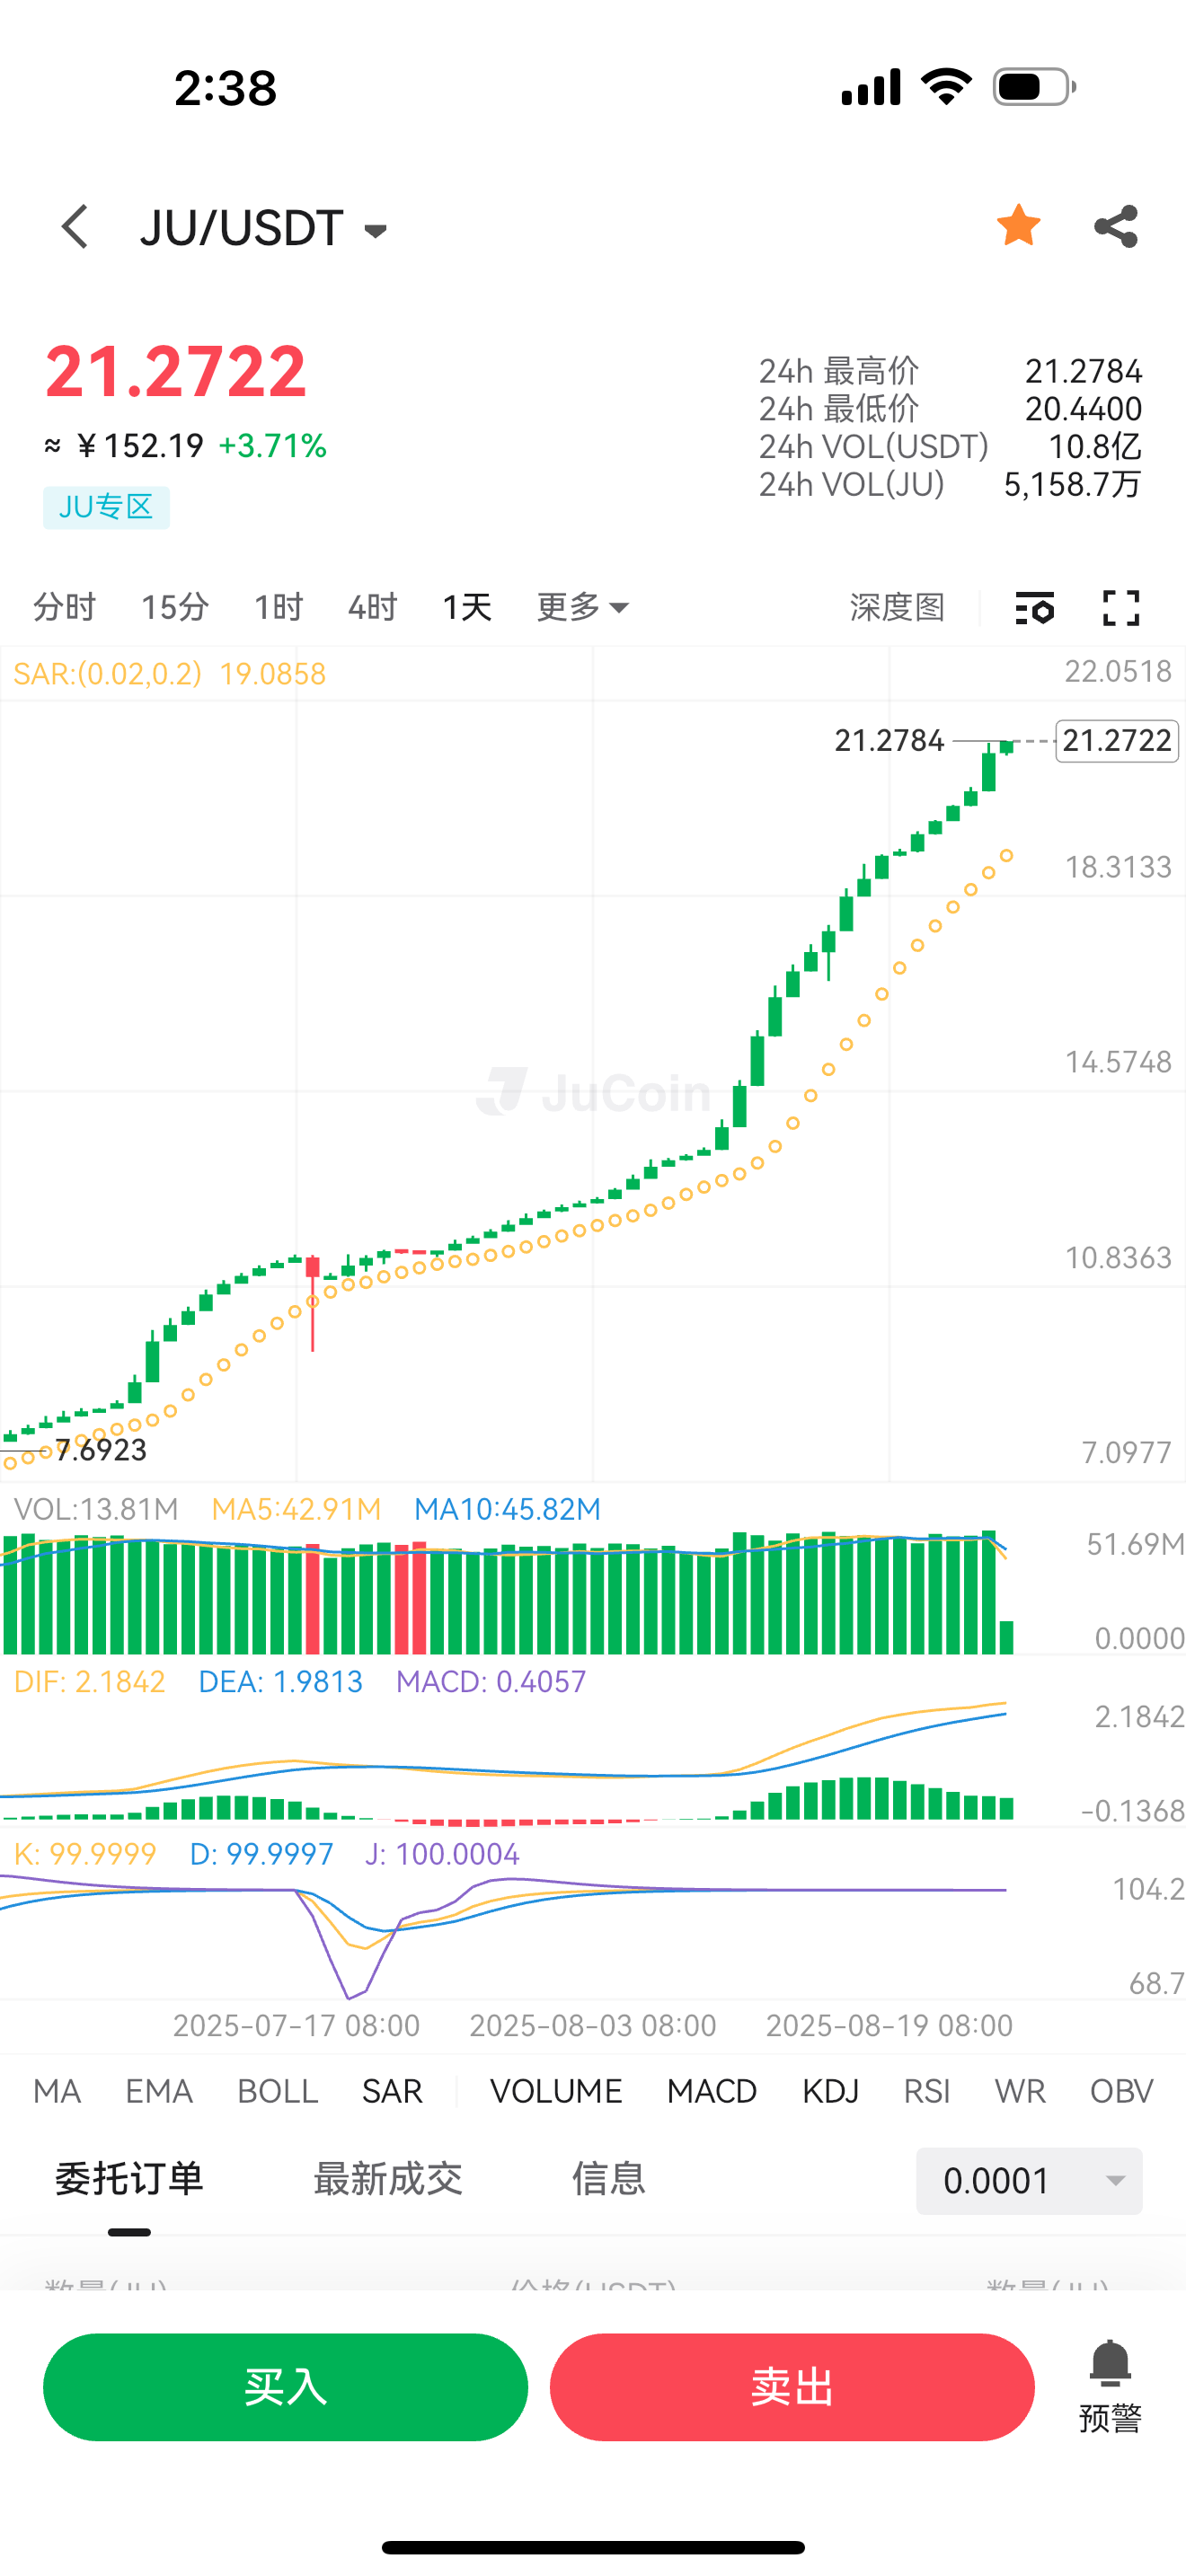Select the 分时 timeframe

(x=64, y=607)
